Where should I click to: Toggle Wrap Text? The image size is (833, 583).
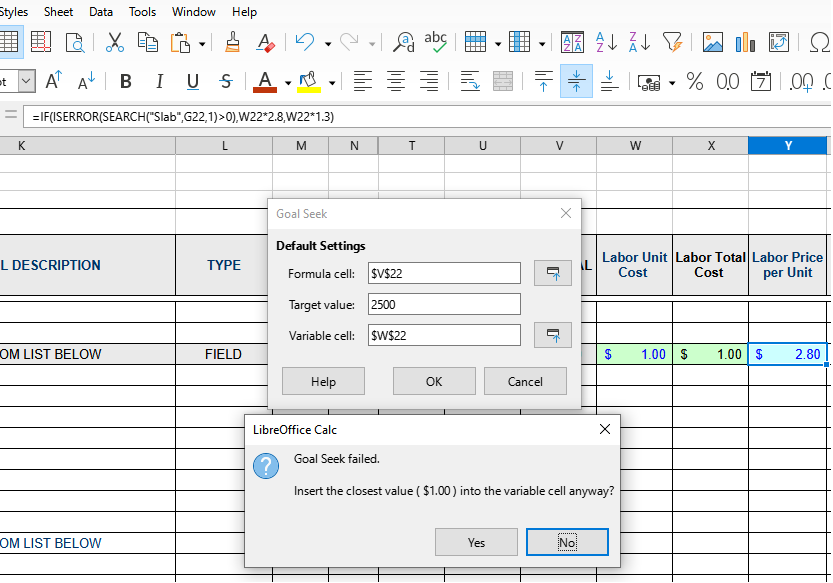(470, 81)
